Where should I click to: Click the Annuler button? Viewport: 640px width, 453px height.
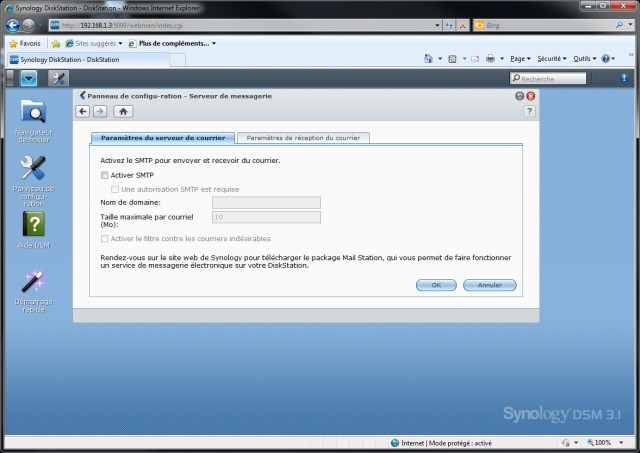[490, 285]
